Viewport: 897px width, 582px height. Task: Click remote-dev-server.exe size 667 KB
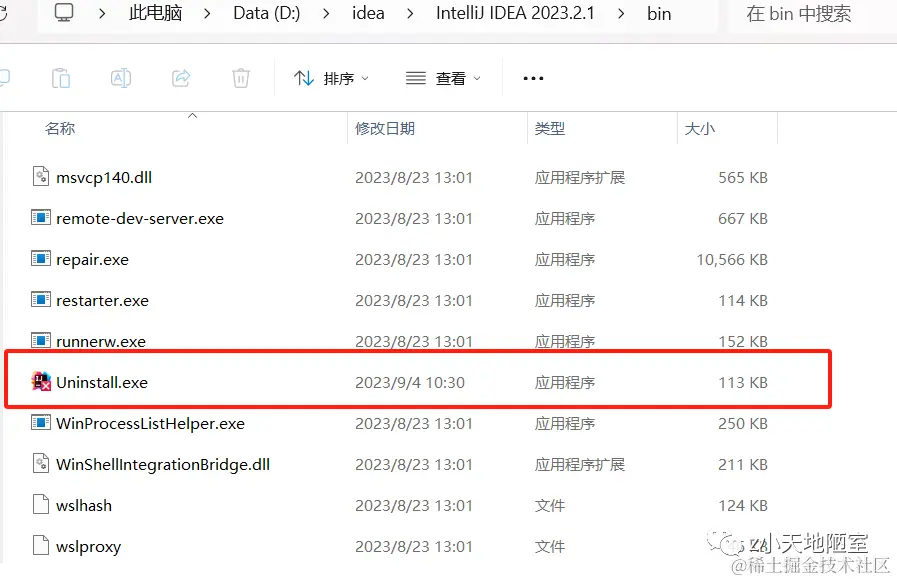pos(743,219)
